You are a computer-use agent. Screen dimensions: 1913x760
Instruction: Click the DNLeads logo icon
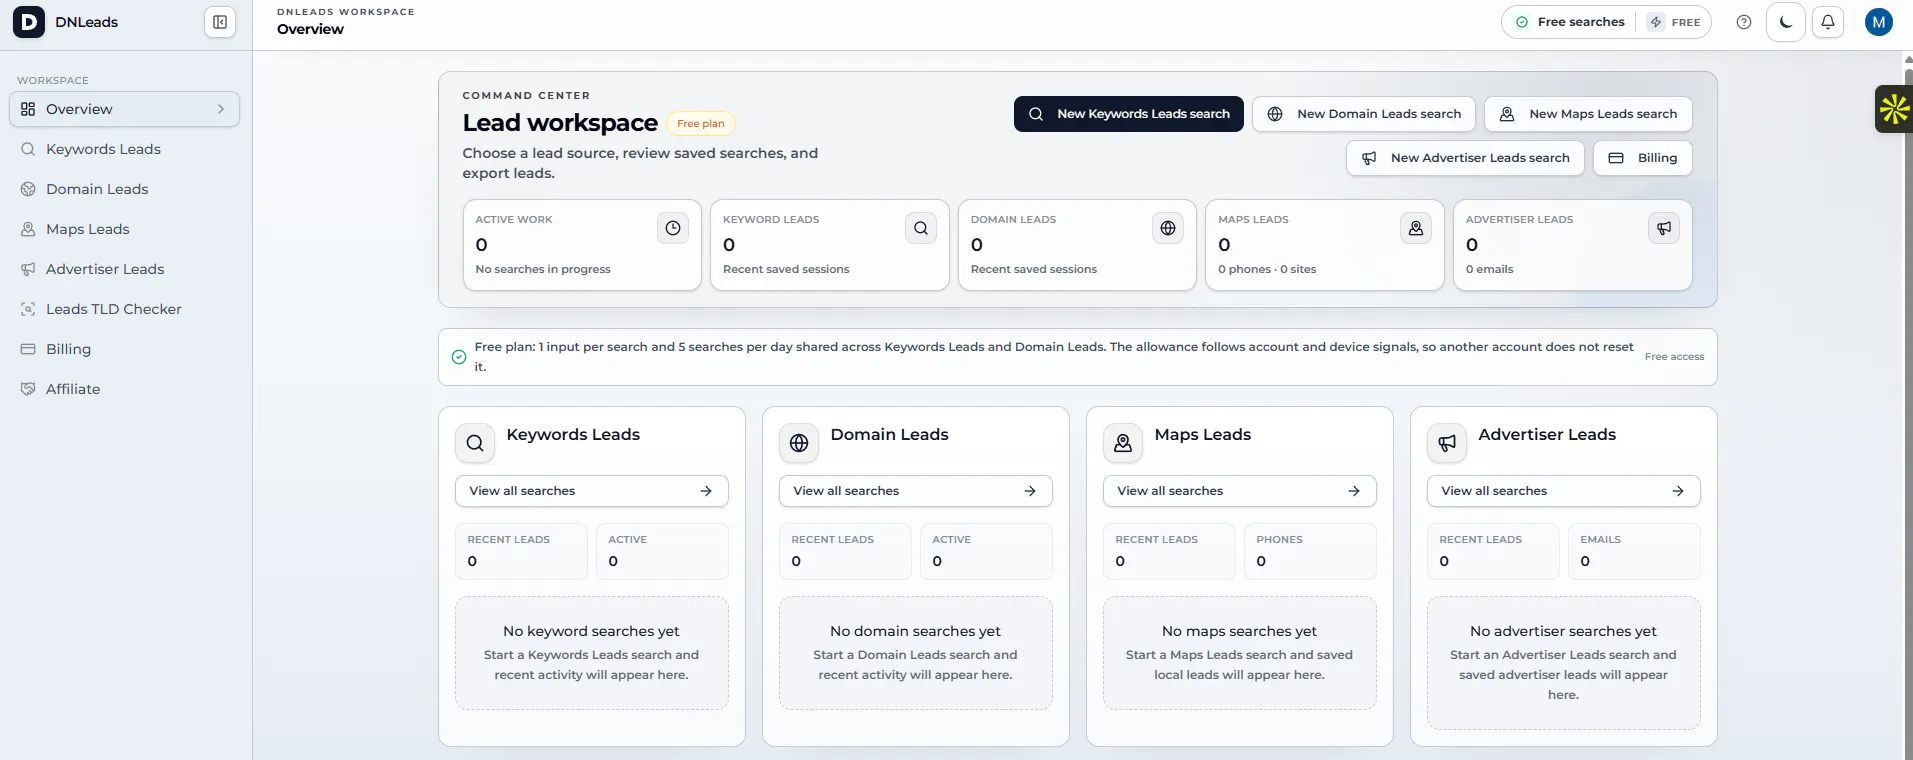[x=29, y=22]
